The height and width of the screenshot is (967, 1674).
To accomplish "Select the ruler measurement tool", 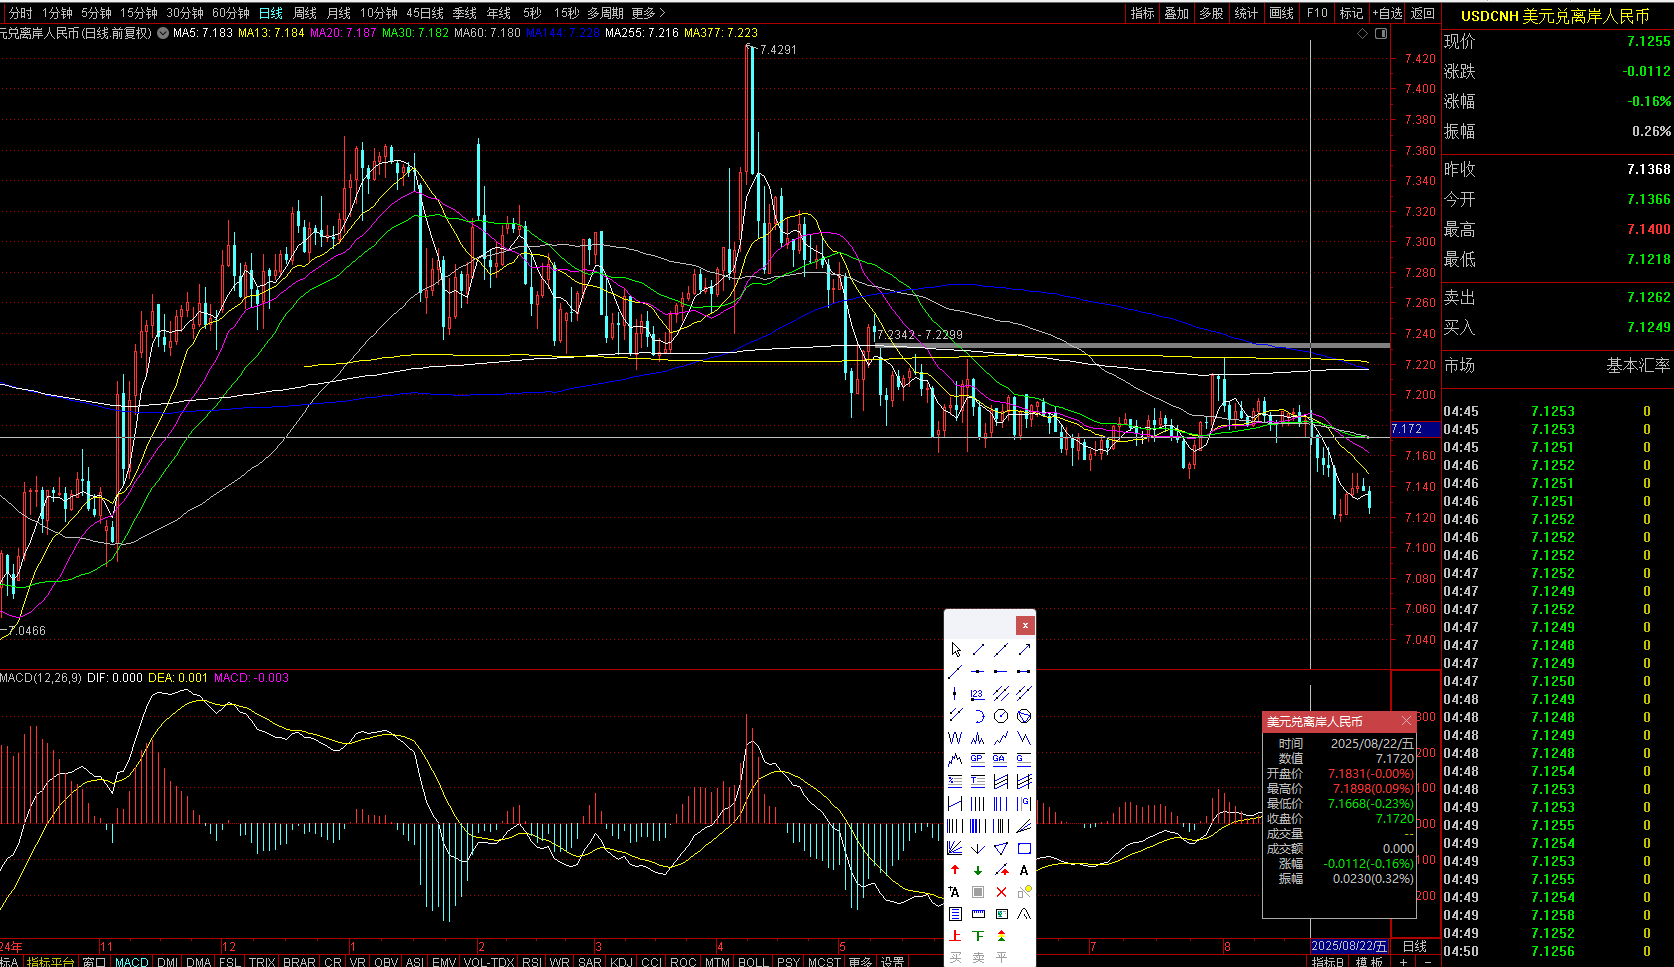I will coord(978,914).
